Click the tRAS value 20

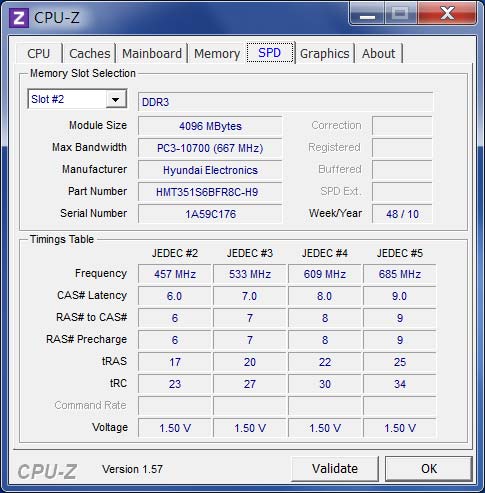250,362
